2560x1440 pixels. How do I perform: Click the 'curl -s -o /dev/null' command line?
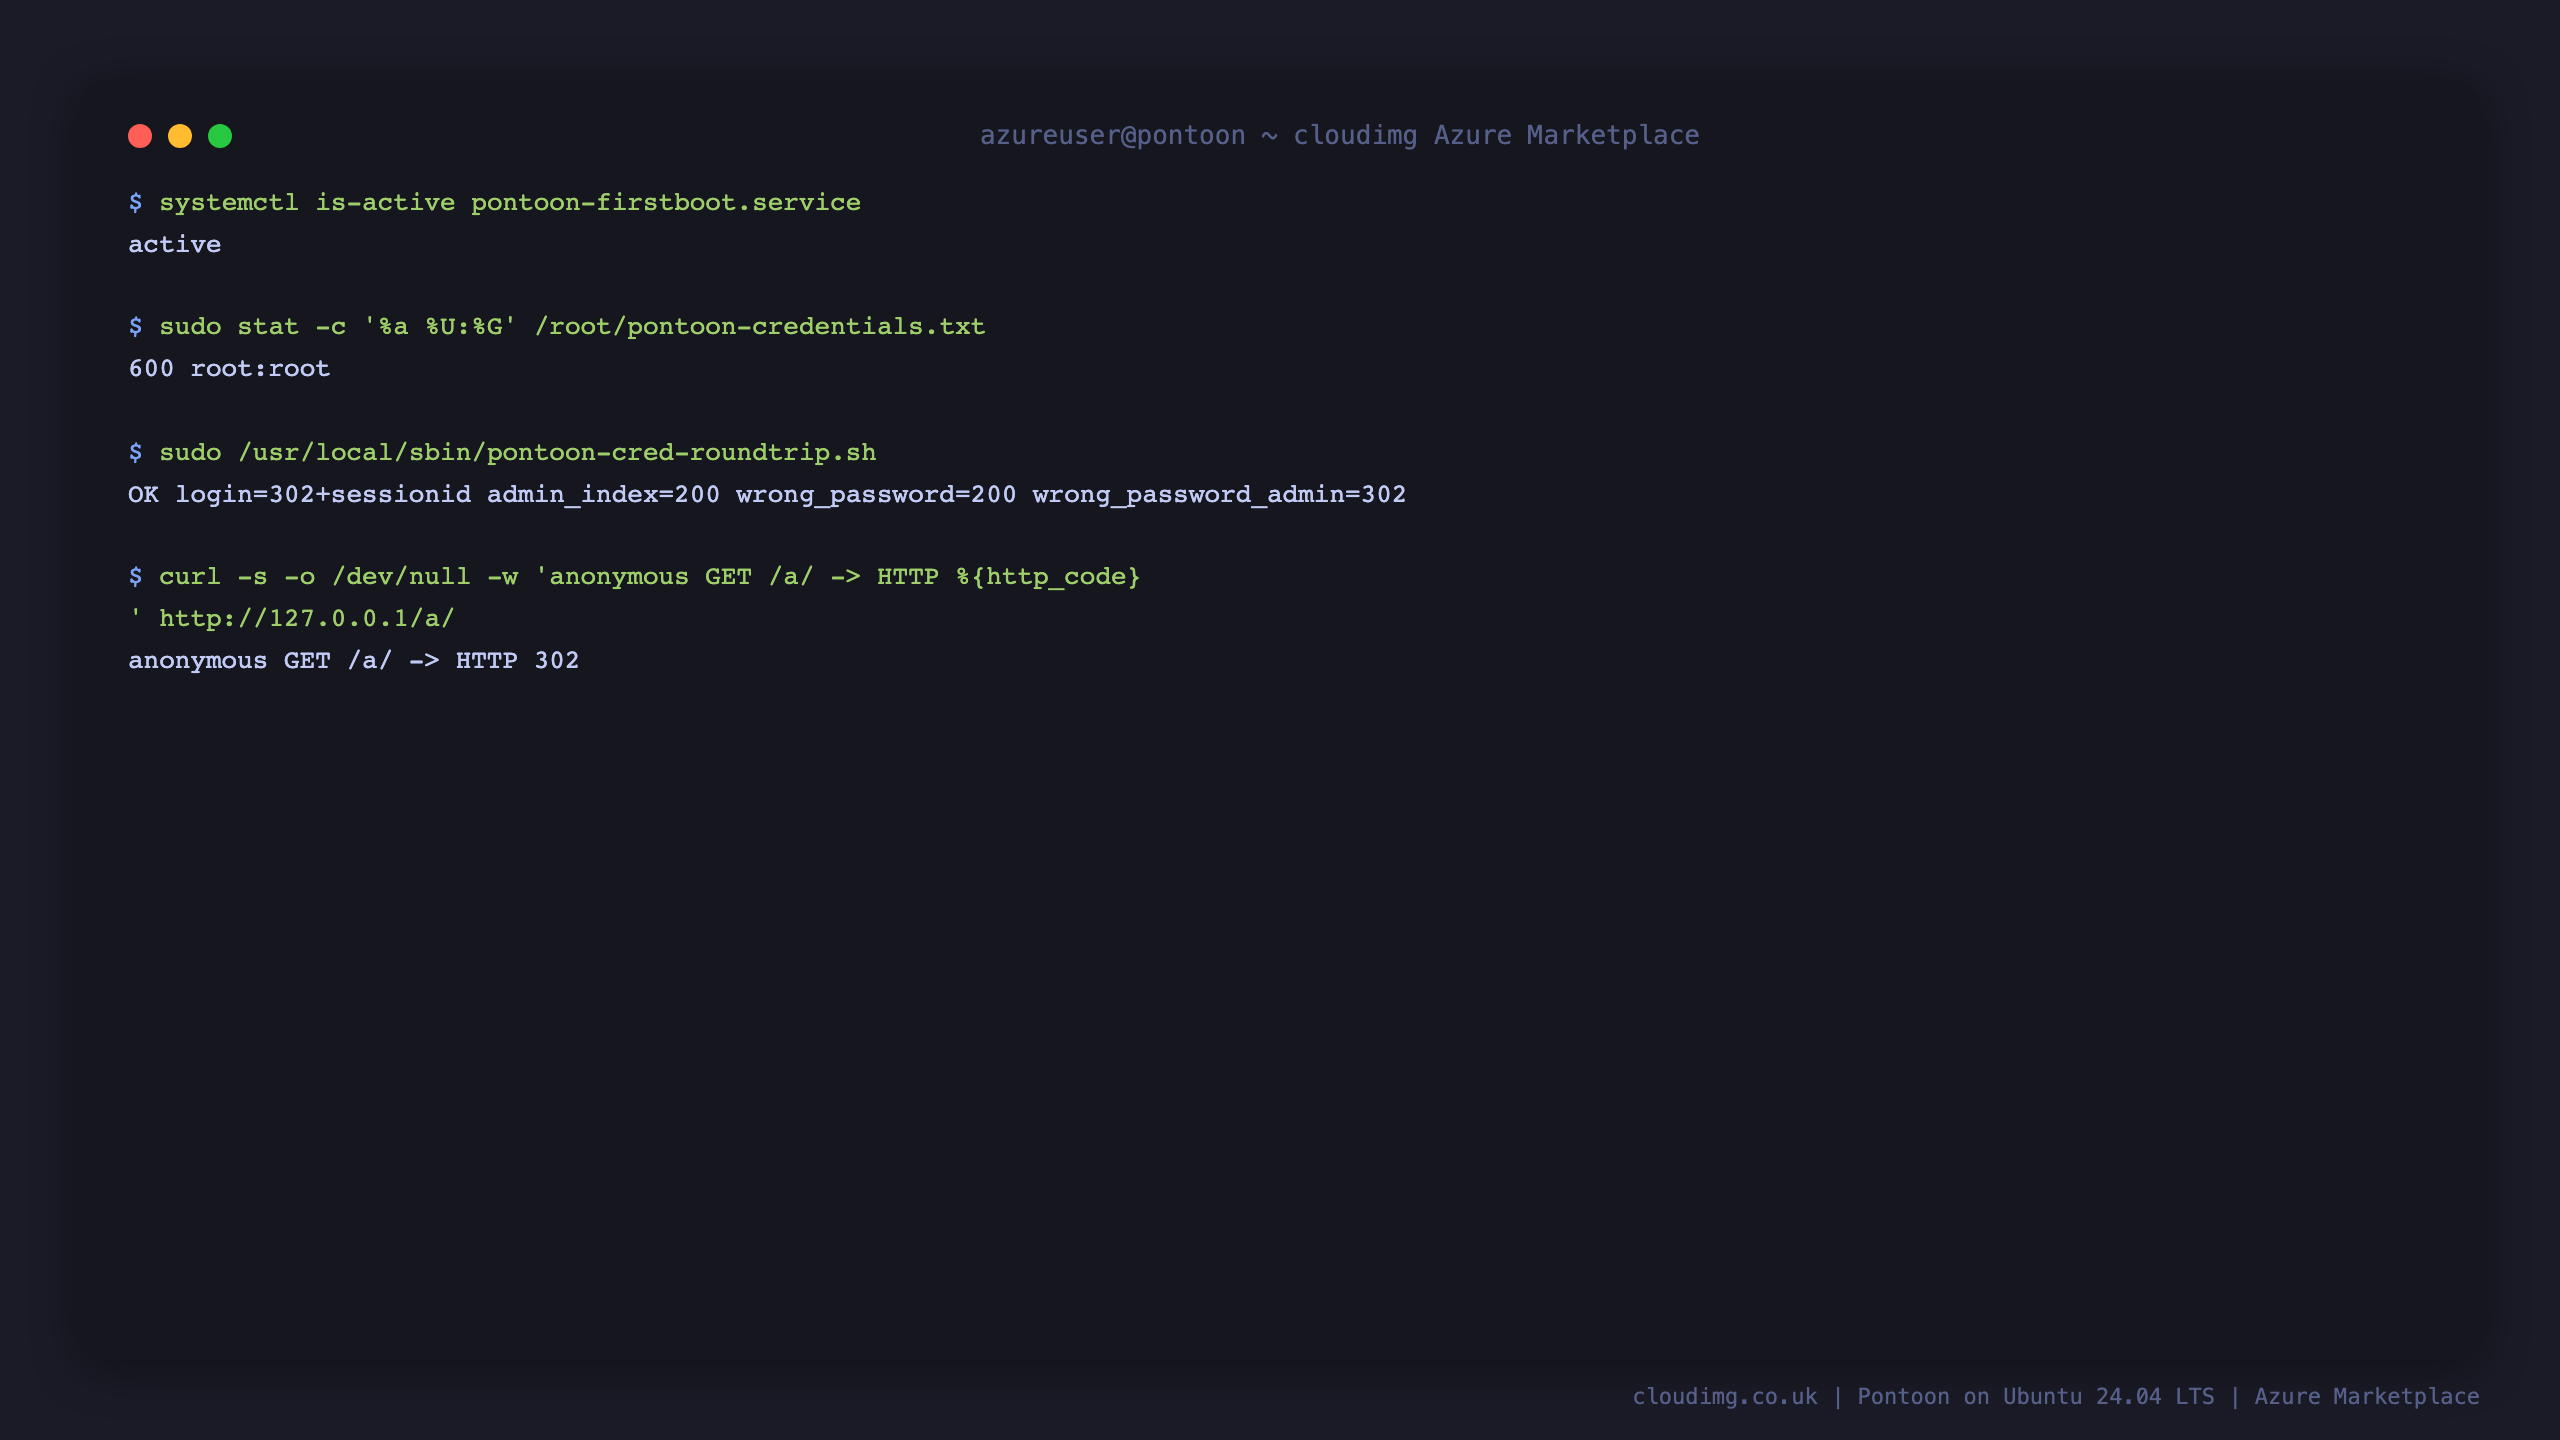[635, 576]
